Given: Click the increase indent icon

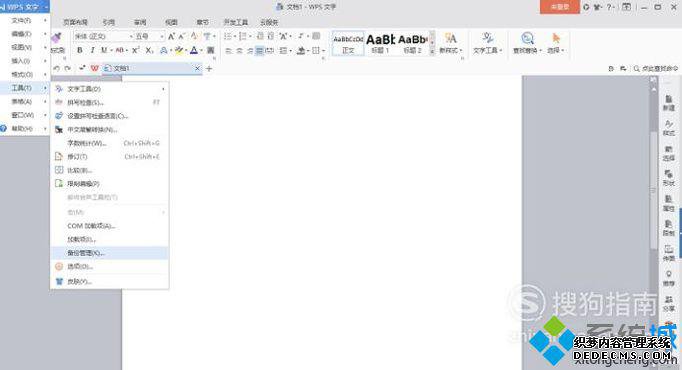Looking at the screenshot, I should click(x=270, y=37).
